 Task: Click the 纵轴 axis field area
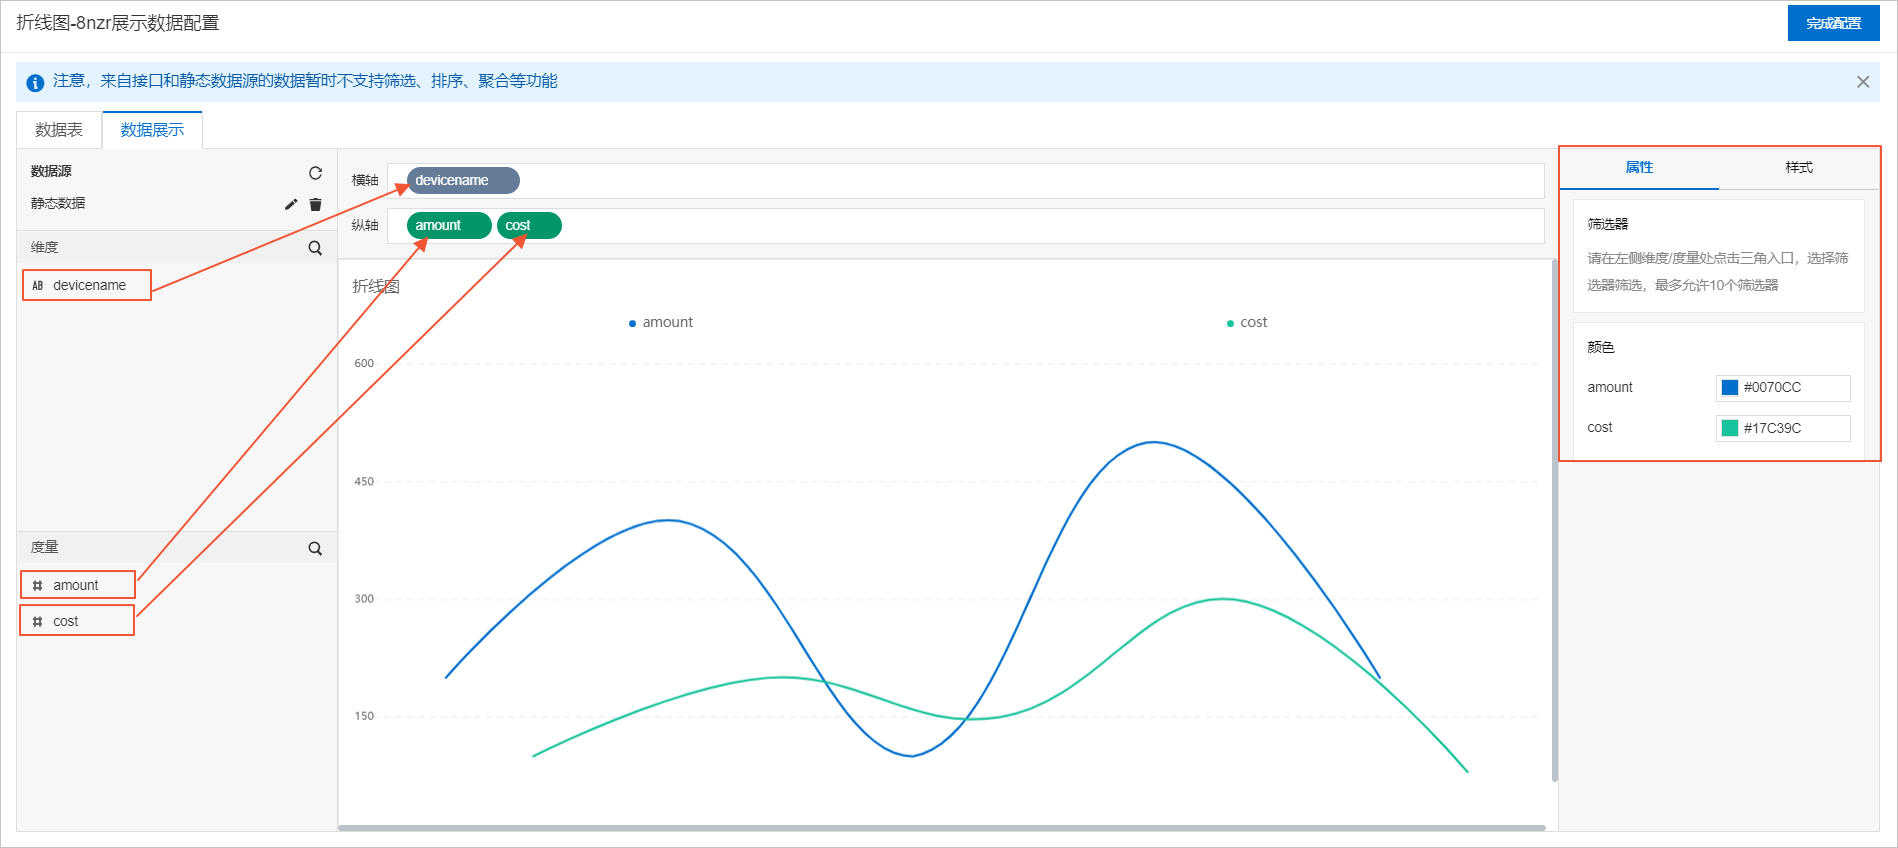click(x=966, y=226)
